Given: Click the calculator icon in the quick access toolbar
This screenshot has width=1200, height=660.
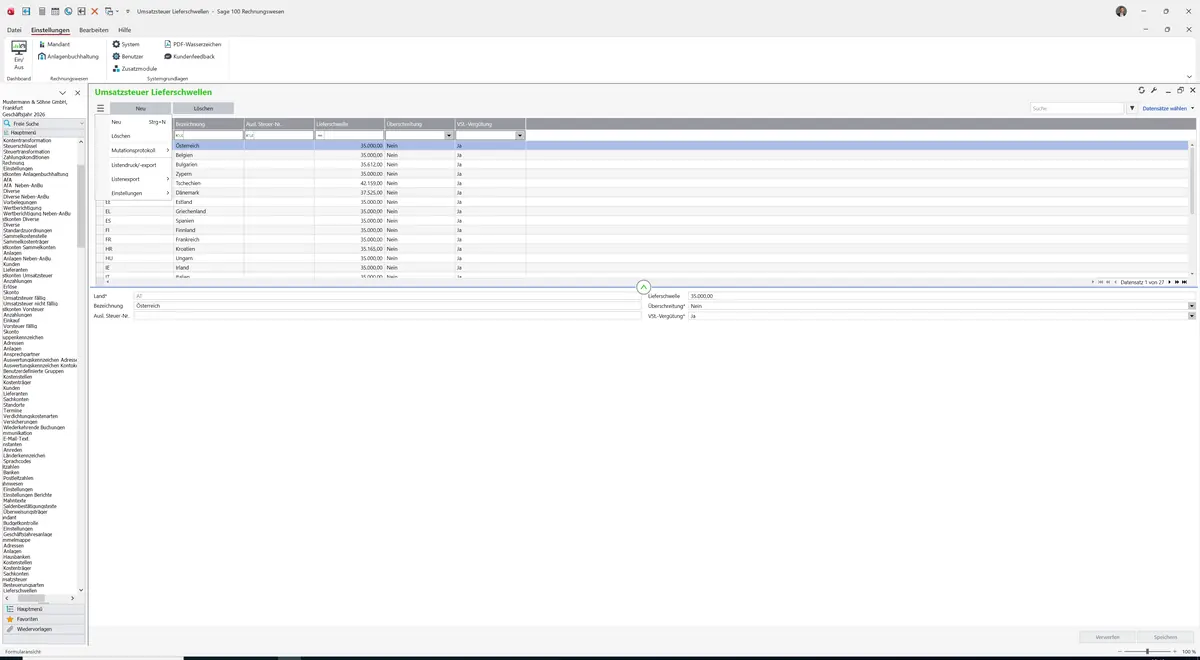Looking at the screenshot, I should (x=41, y=11).
